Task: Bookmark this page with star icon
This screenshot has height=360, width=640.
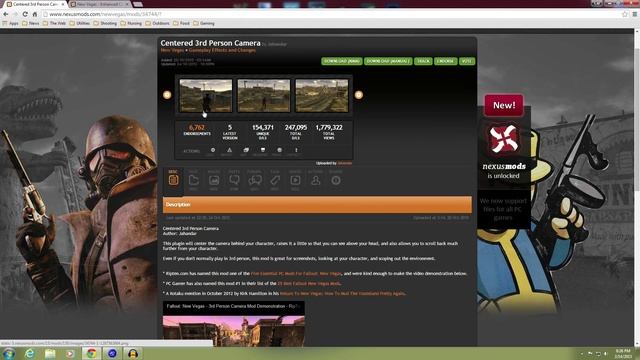Action: point(625,14)
